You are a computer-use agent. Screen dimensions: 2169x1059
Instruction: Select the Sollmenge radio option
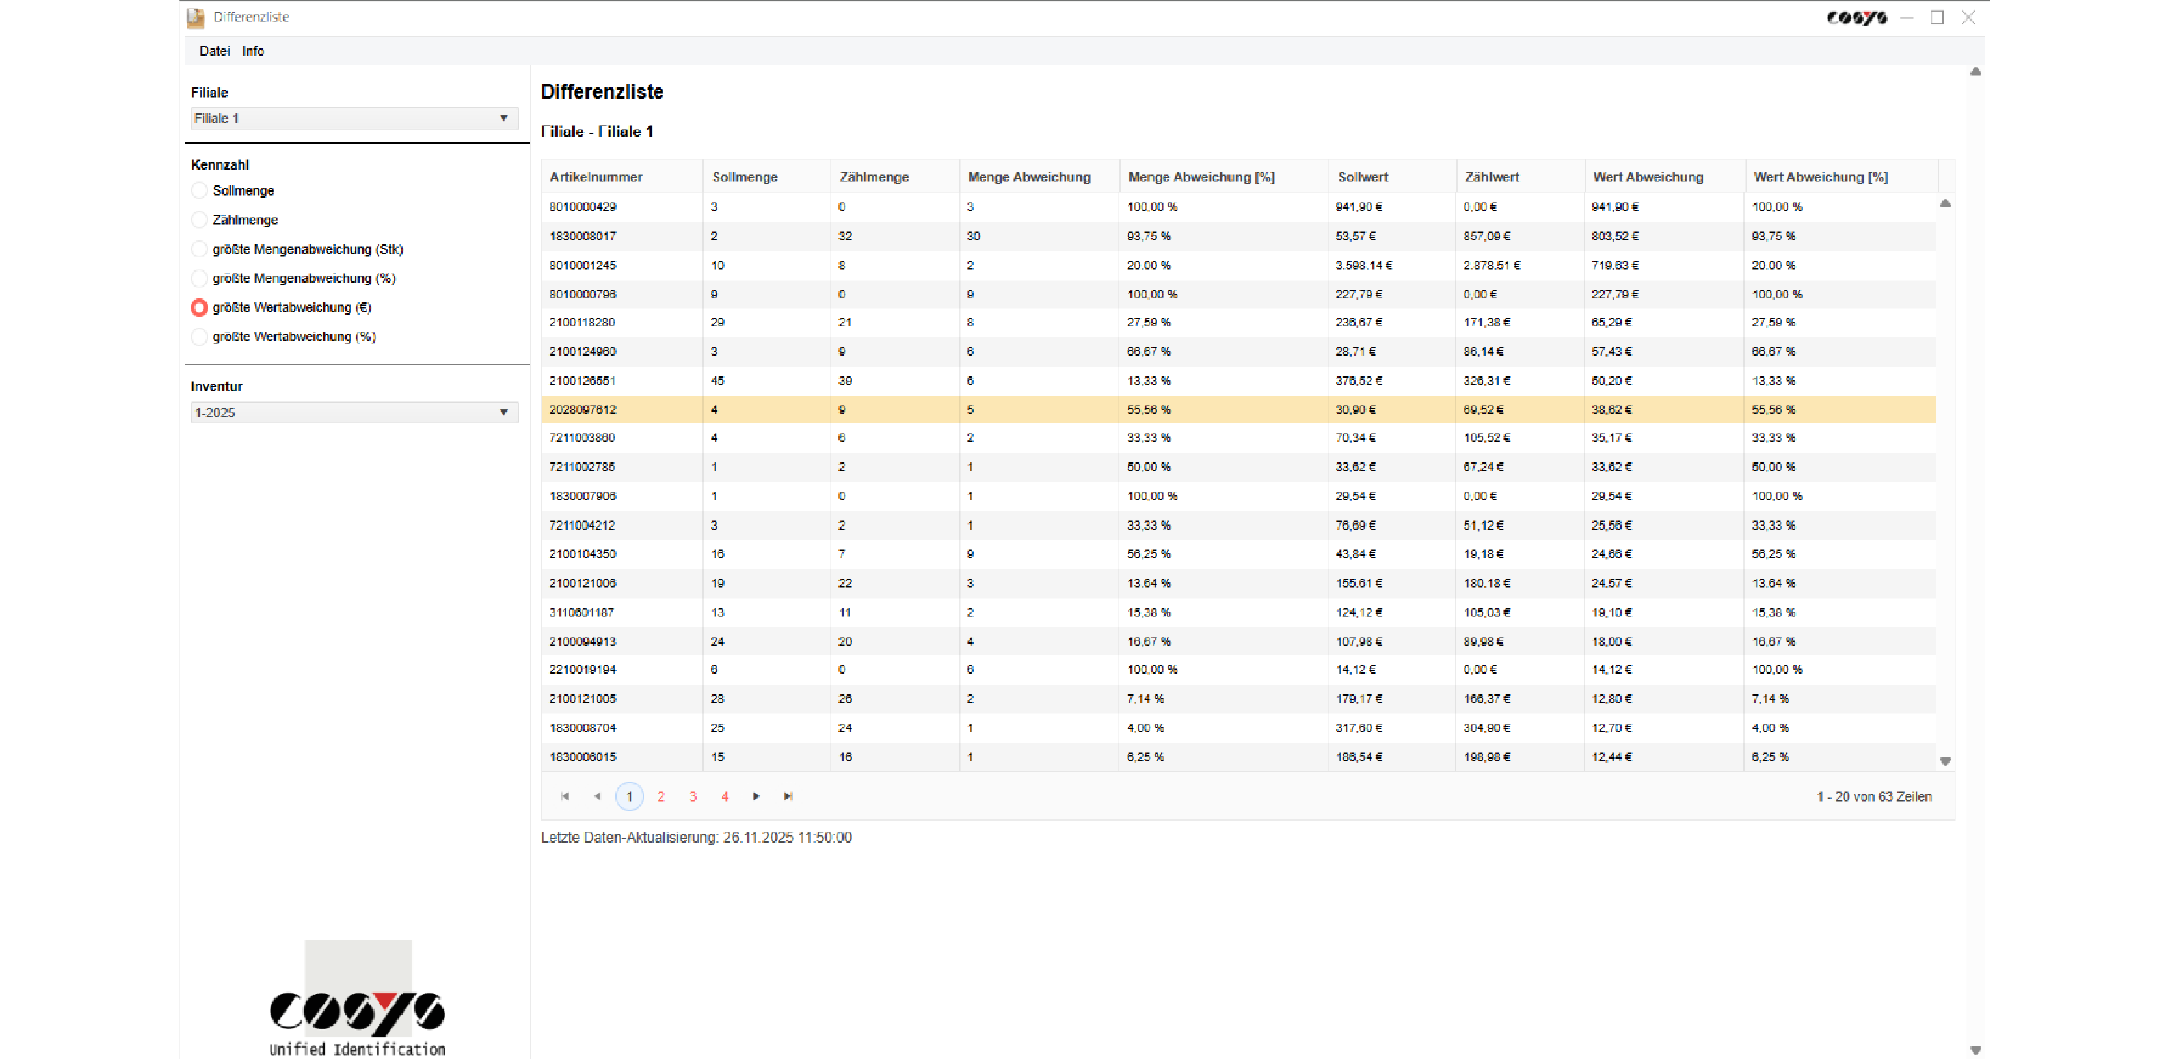click(x=200, y=191)
